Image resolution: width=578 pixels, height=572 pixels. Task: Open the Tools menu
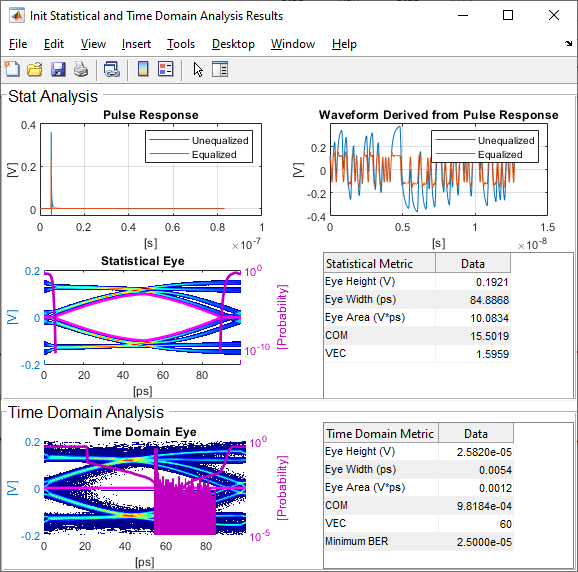click(181, 44)
